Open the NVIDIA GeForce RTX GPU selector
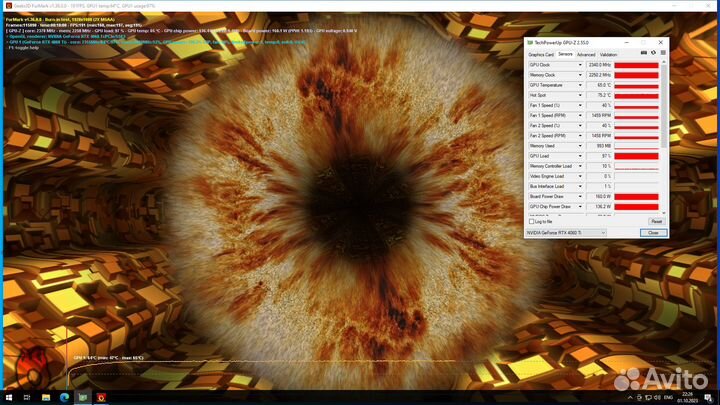The width and height of the screenshot is (720, 405). coord(566,232)
